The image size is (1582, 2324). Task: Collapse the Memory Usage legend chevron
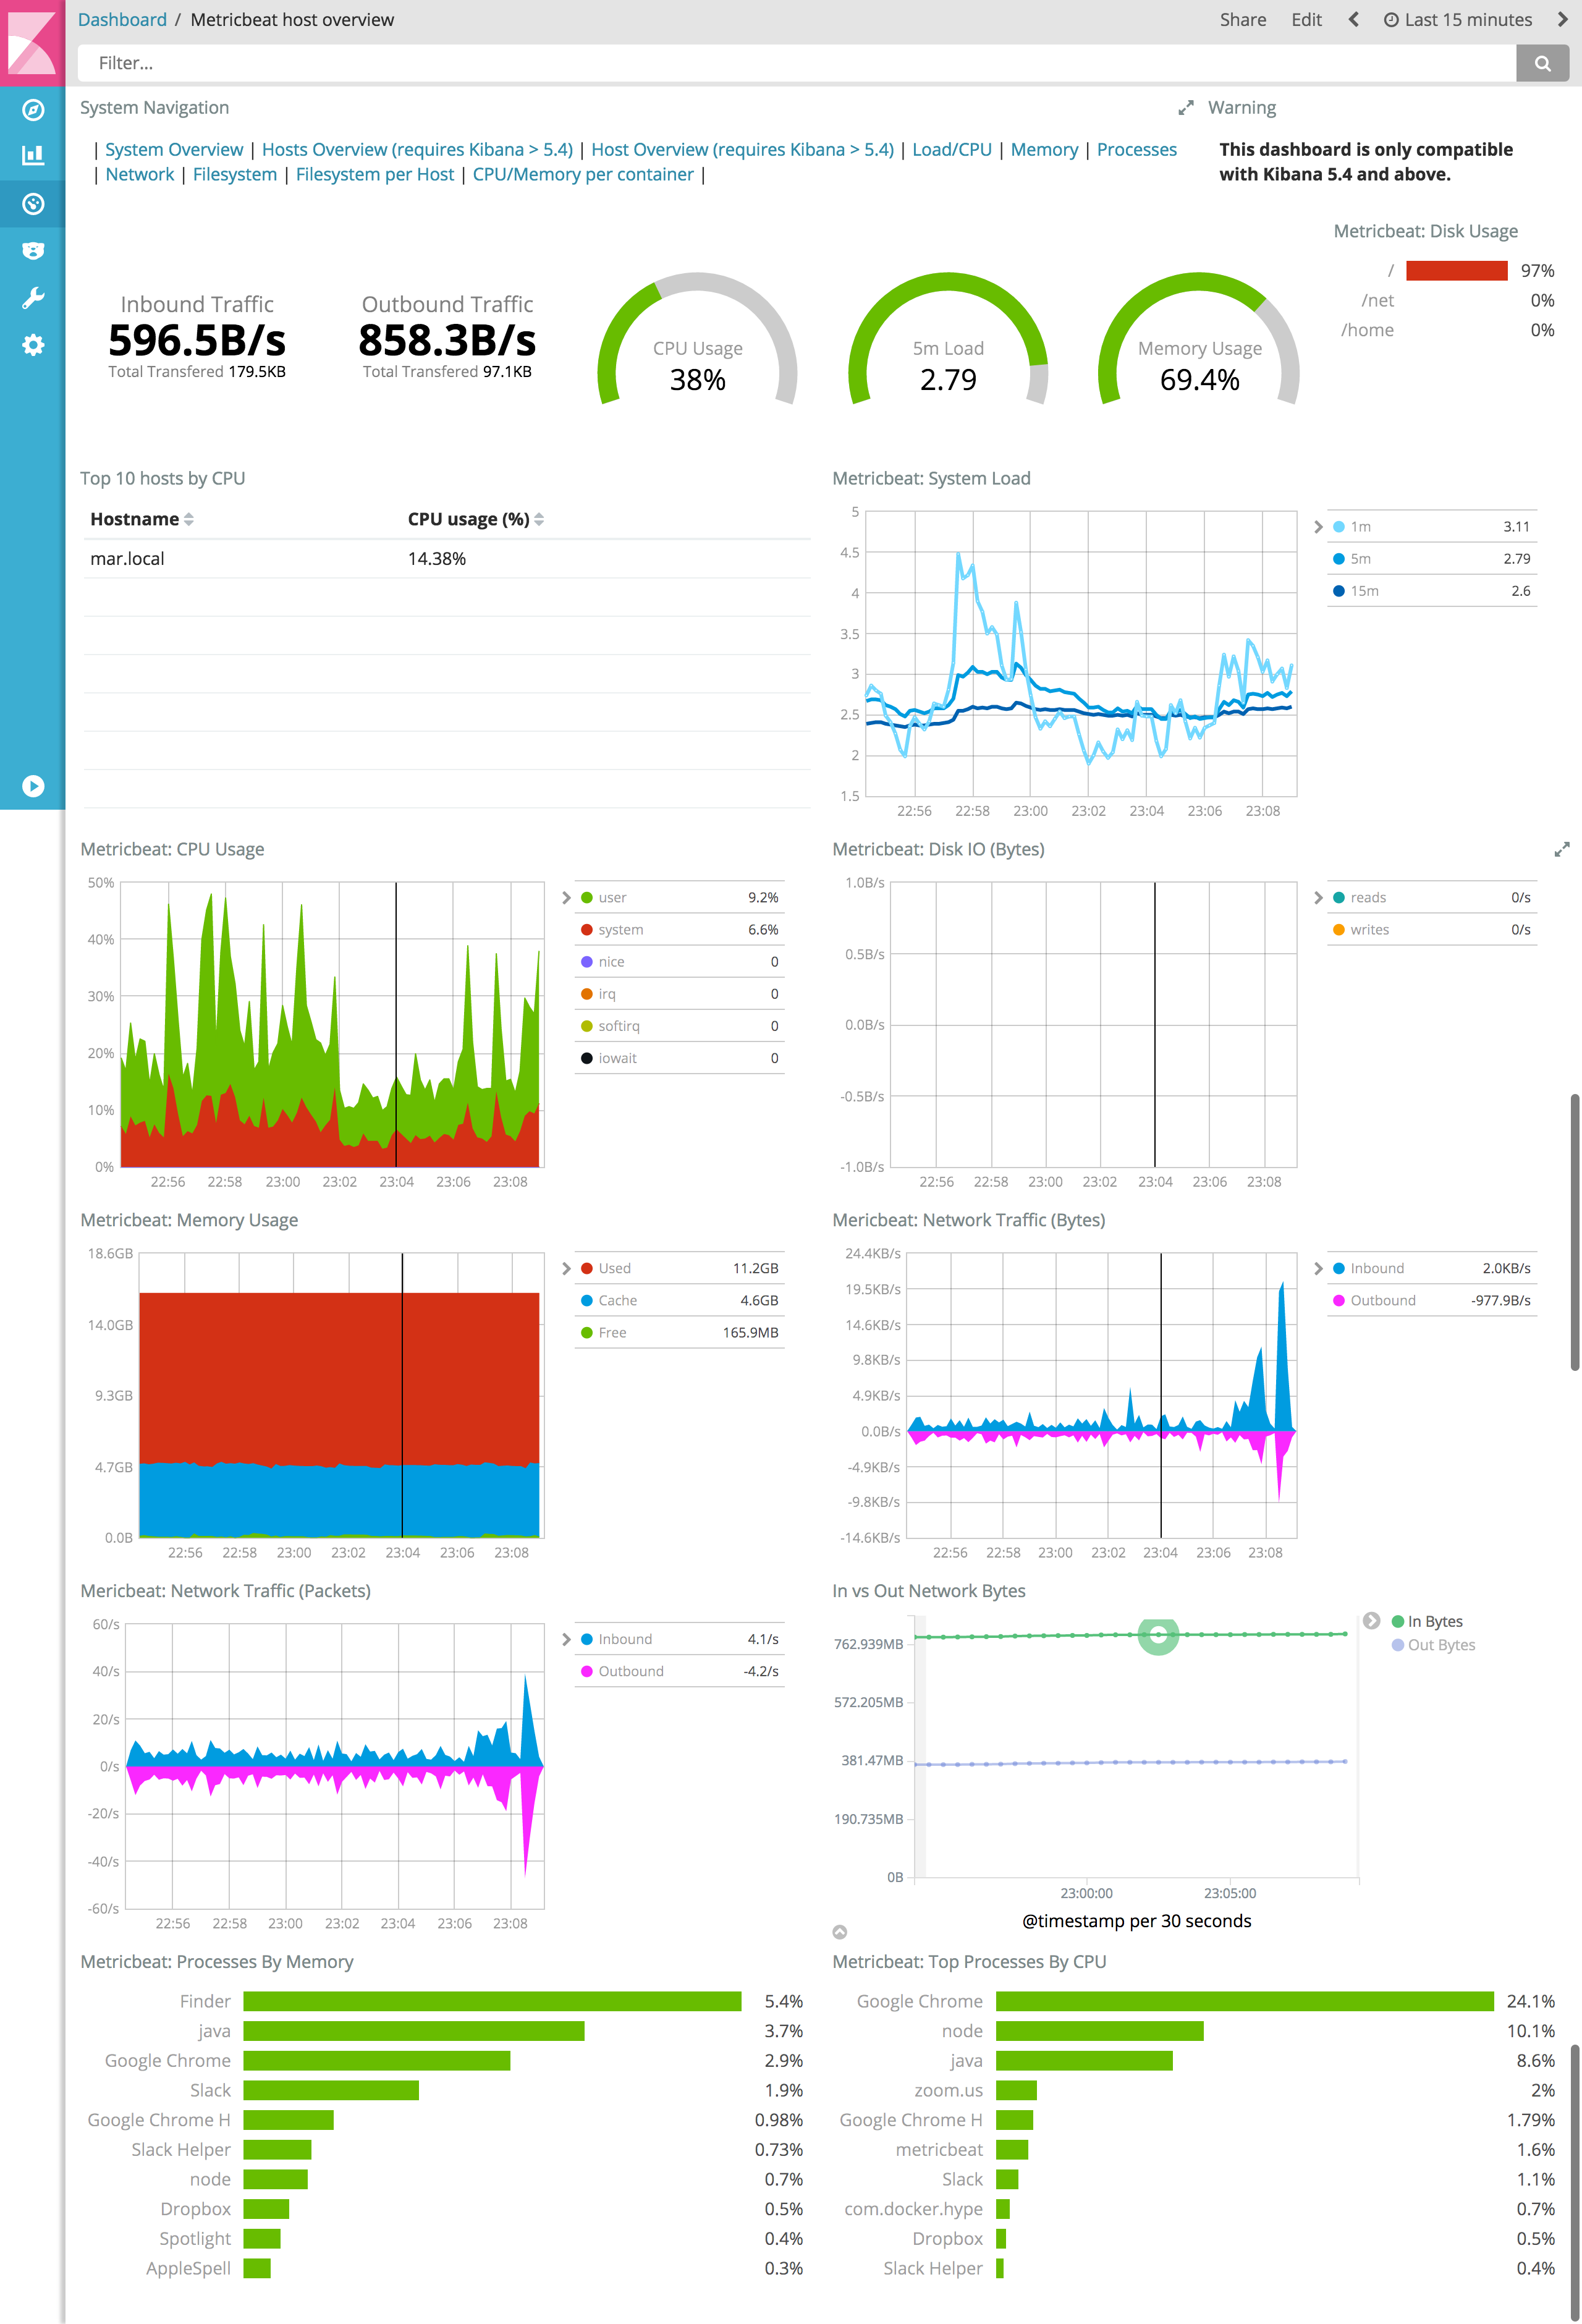[566, 1269]
